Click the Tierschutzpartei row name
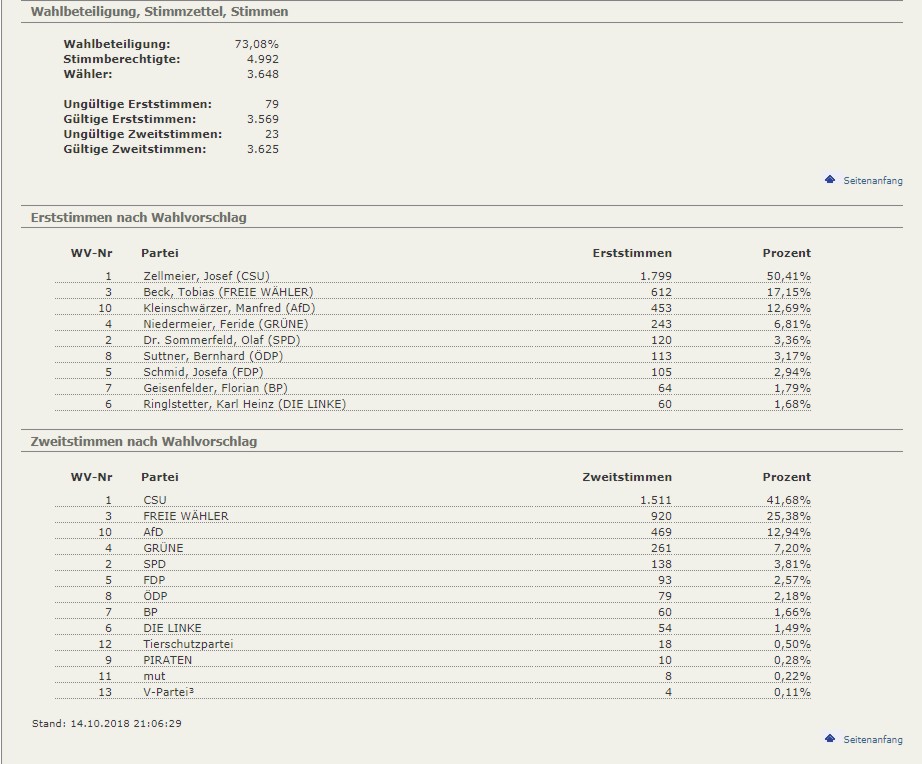 click(x=188, y=644)
